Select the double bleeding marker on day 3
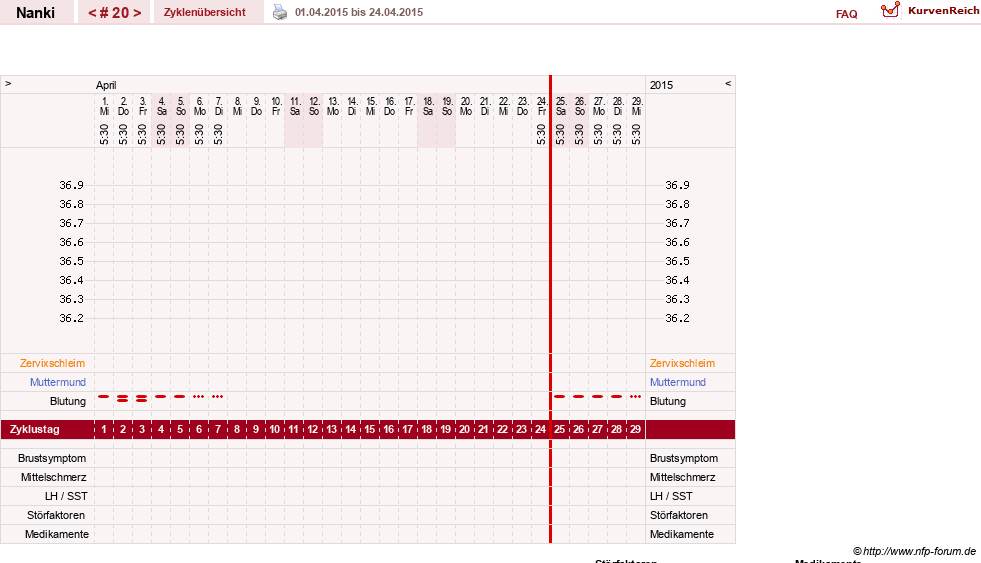The width and height of the screenshot is (981, 563). click(x=142, y=398)
